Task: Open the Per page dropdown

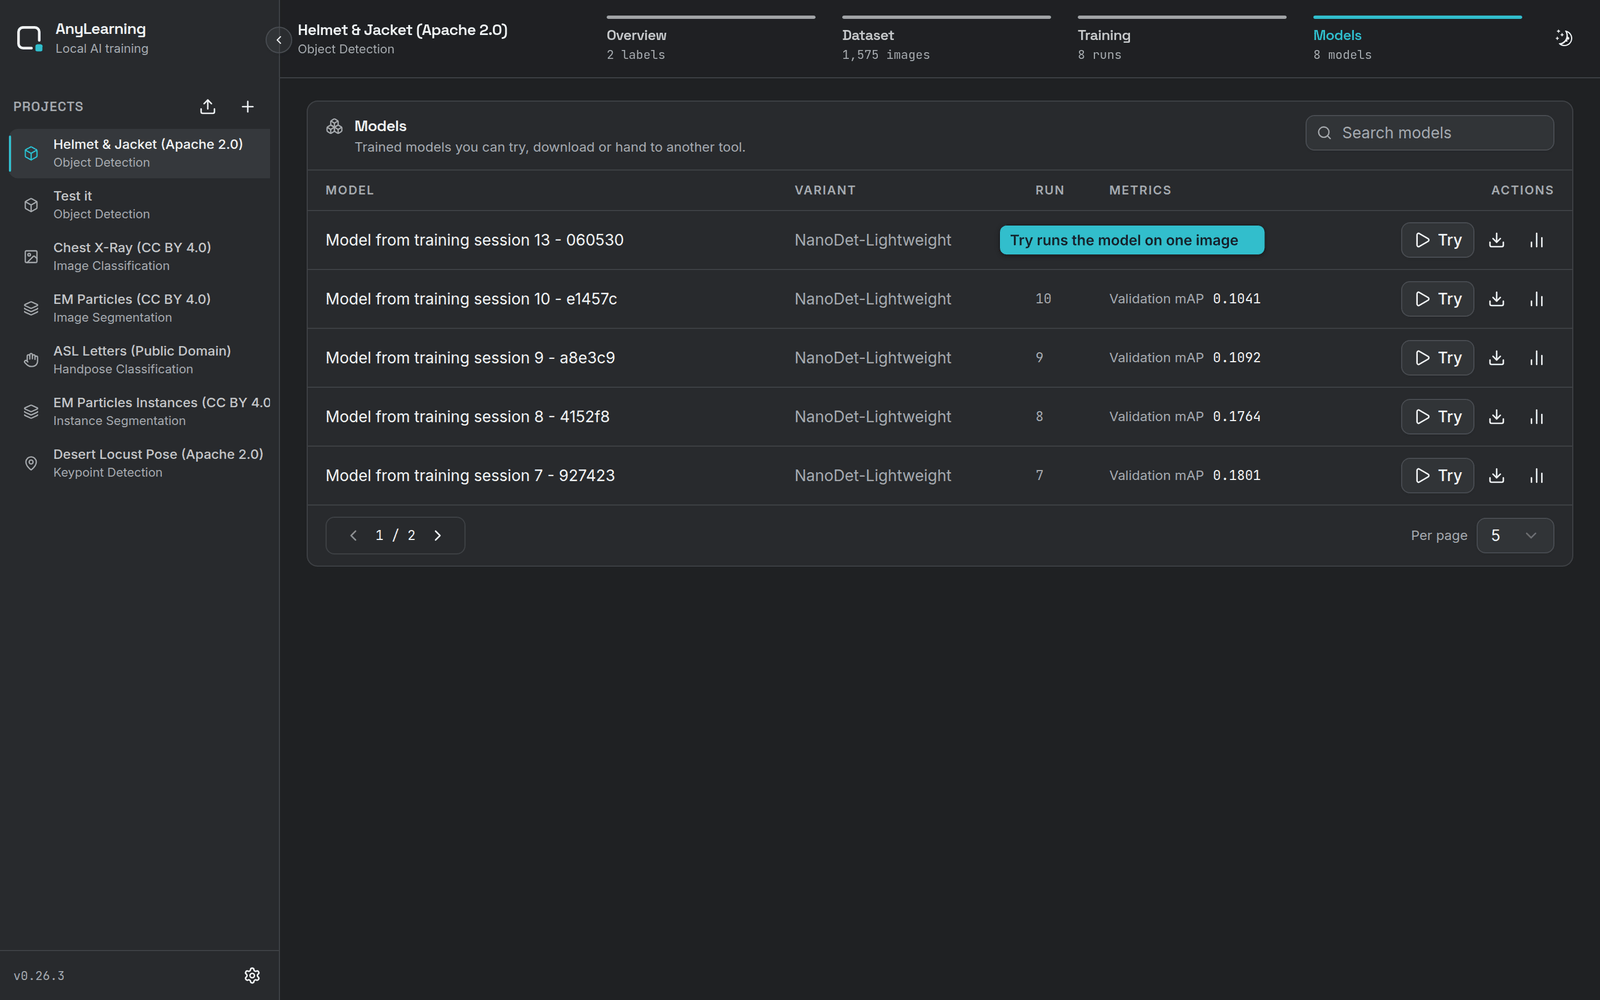Action: (1515, 536)
